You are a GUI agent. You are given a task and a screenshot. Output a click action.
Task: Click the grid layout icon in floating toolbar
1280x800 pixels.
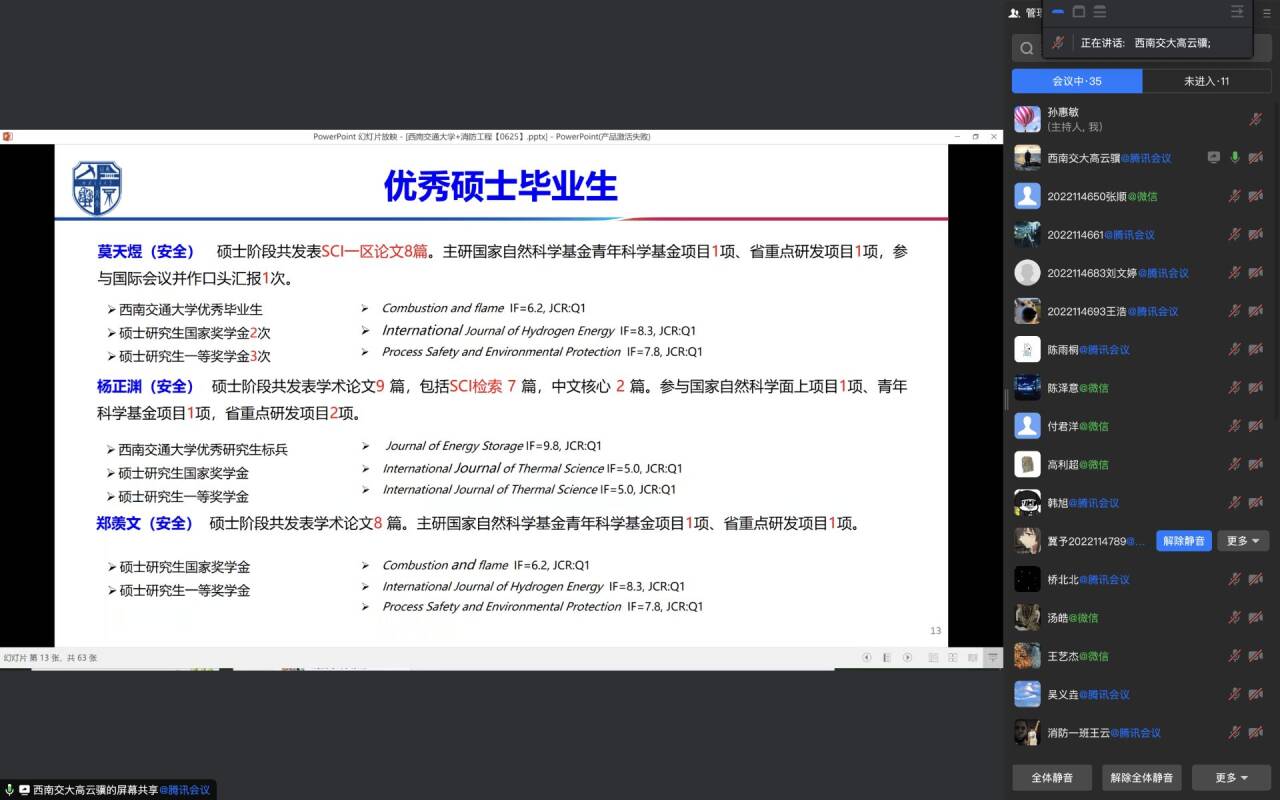(x=1079, y=12)
